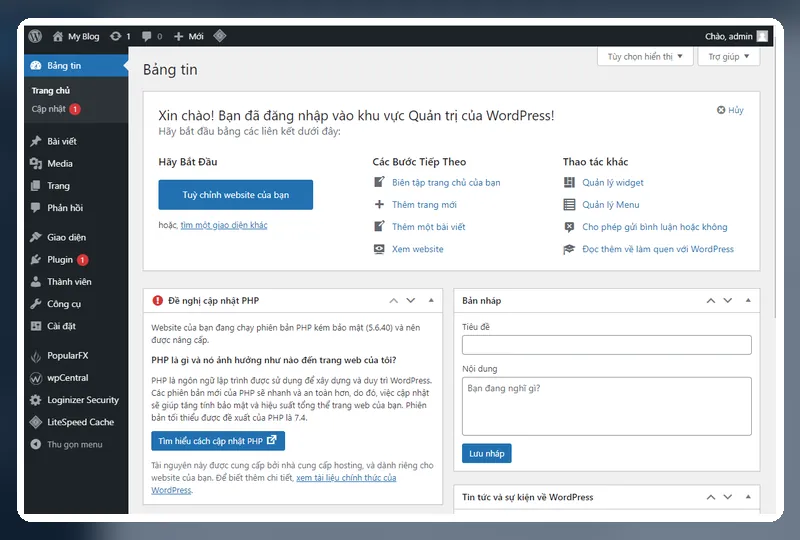The width and height of the screenshot is (800, 540).
Task: Focus the Nội dung draft textarea
Action: pos(607,406)
